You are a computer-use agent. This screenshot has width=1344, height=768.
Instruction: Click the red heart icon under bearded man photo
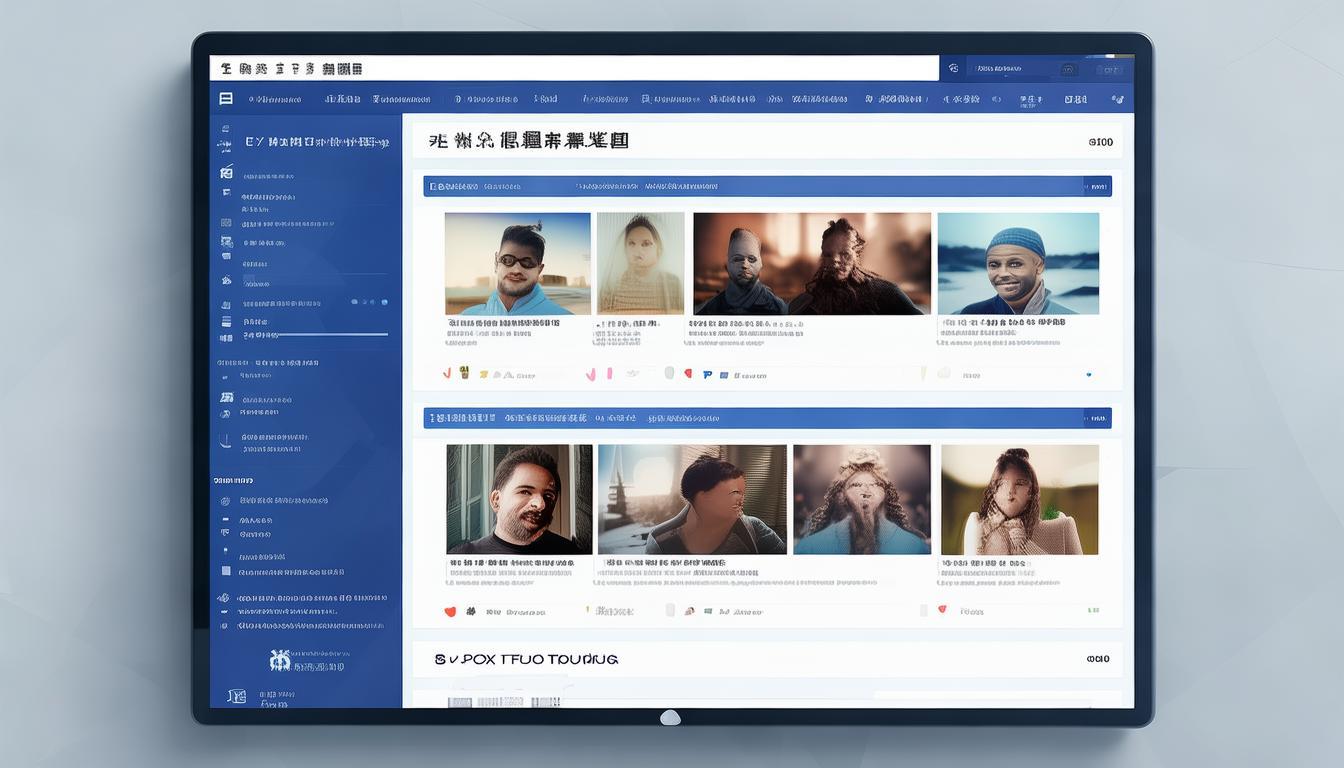tap(450, 611)
